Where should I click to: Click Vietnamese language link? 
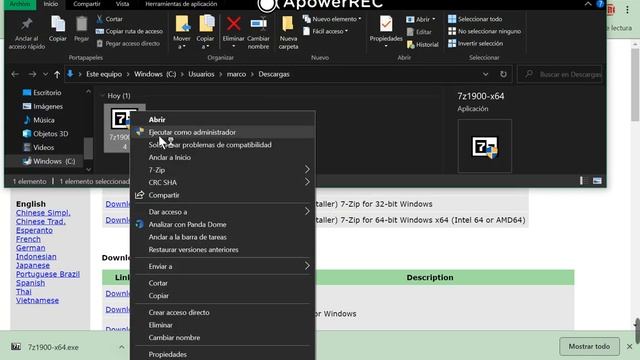(x=38, y=300)
